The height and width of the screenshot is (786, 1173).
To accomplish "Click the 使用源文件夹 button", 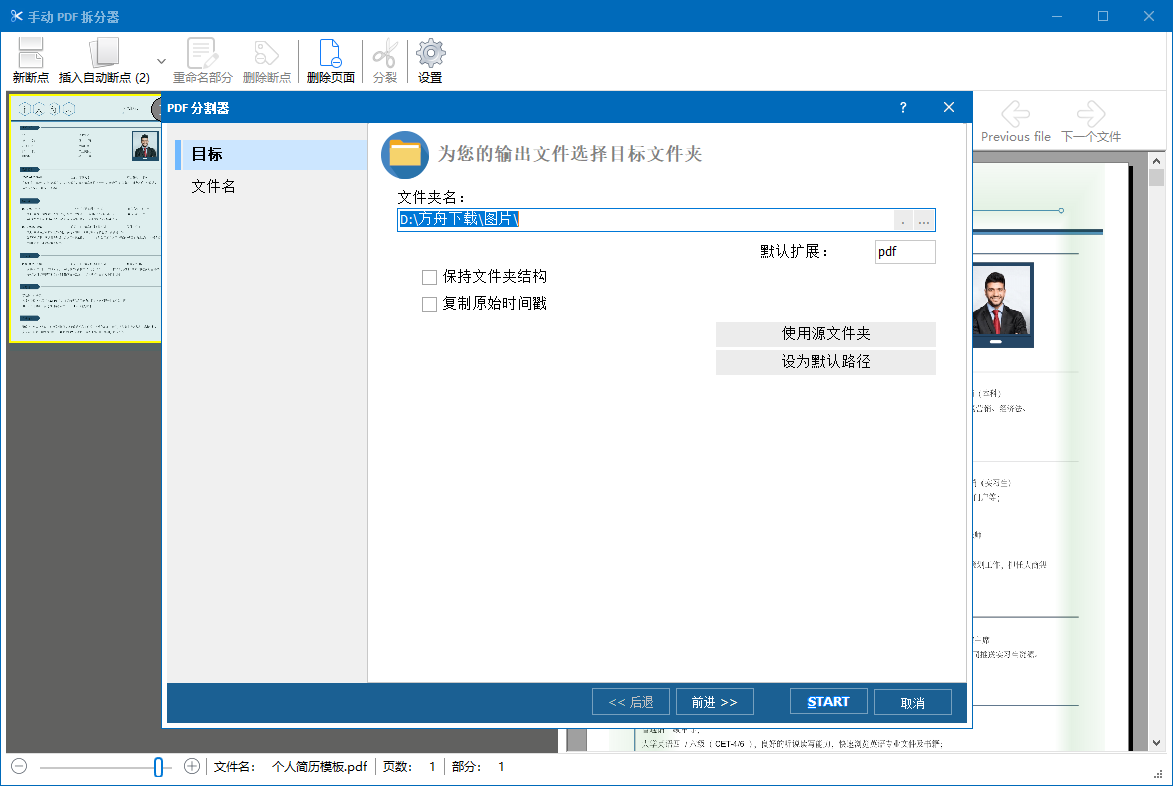I will (826, 334).
